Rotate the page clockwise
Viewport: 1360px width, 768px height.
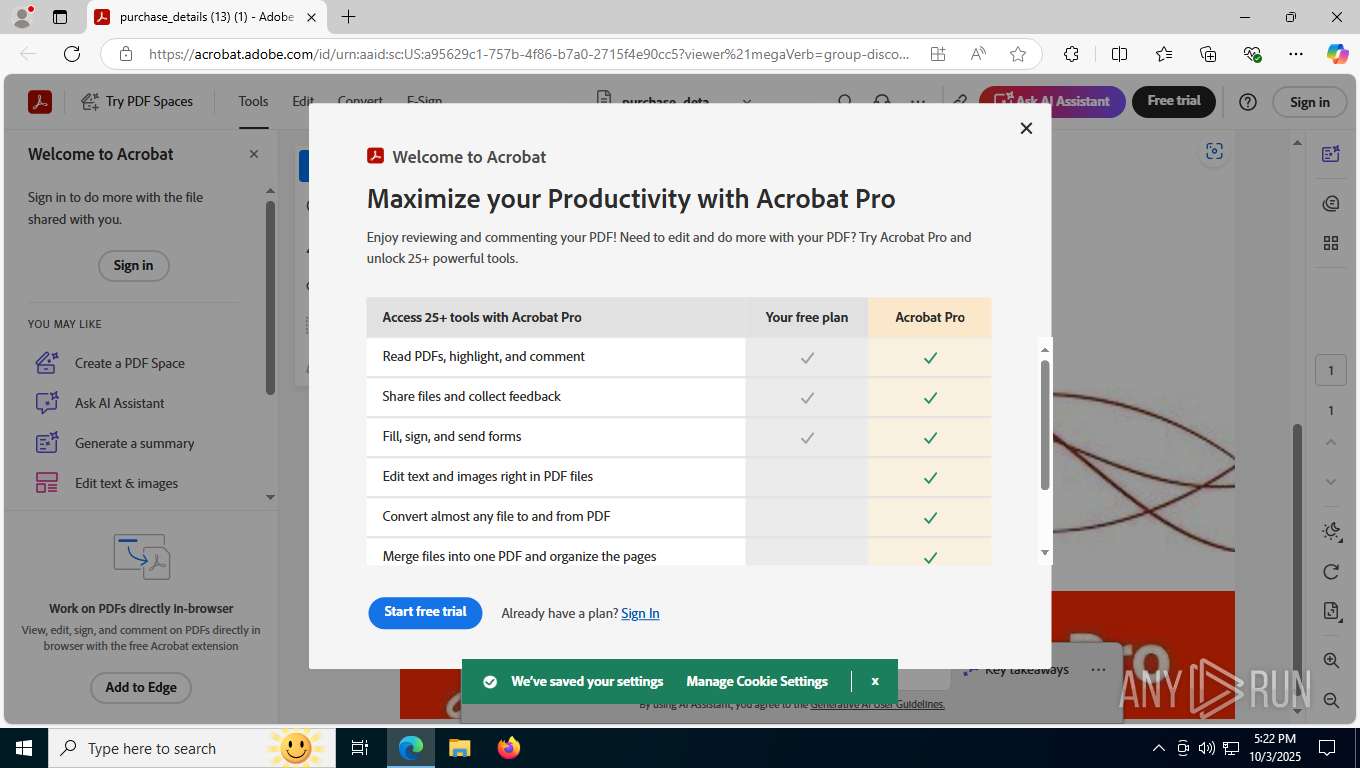coord(1330,572)
